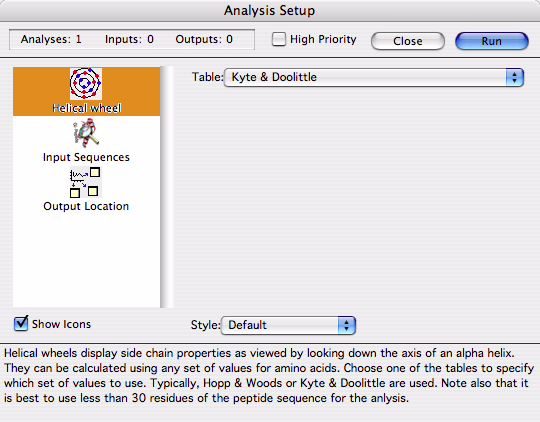Select the Output Location label

pyautogui.click(x=86, y=206)
